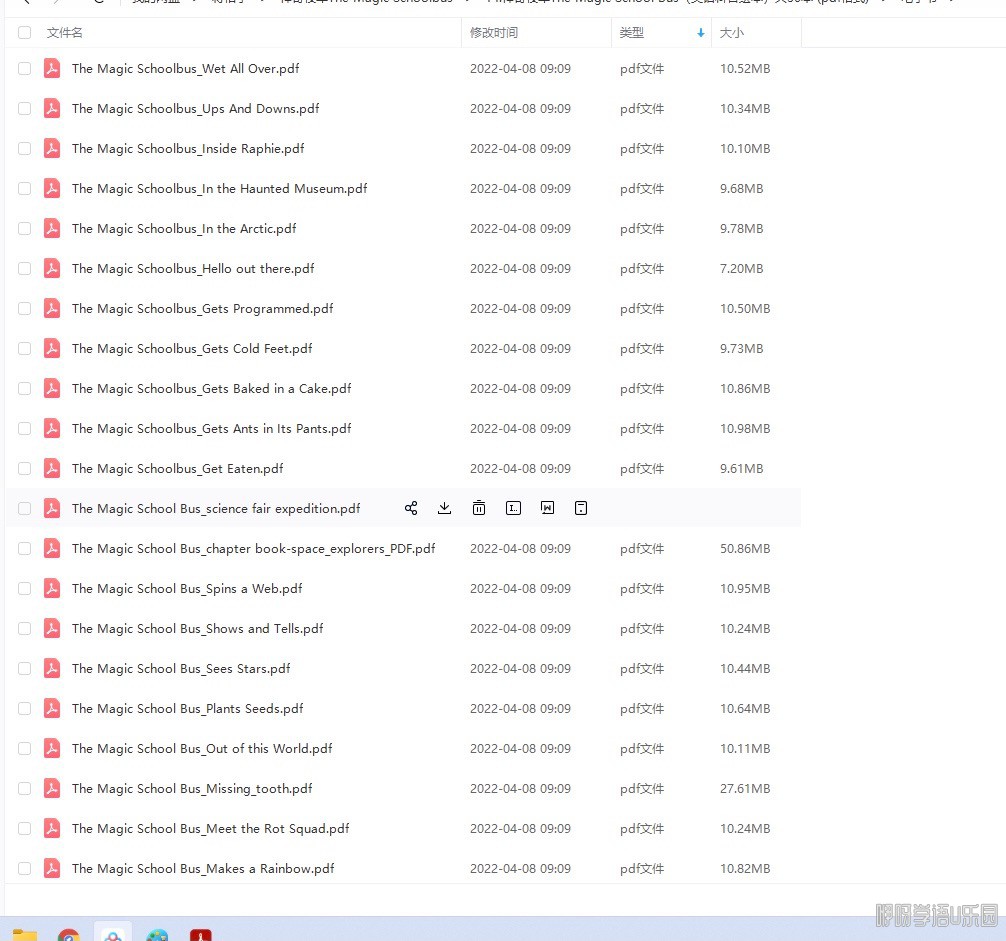Click PDF icon of Inside Raphie.pdf
1006x941 pixels.
pos(52,148)
